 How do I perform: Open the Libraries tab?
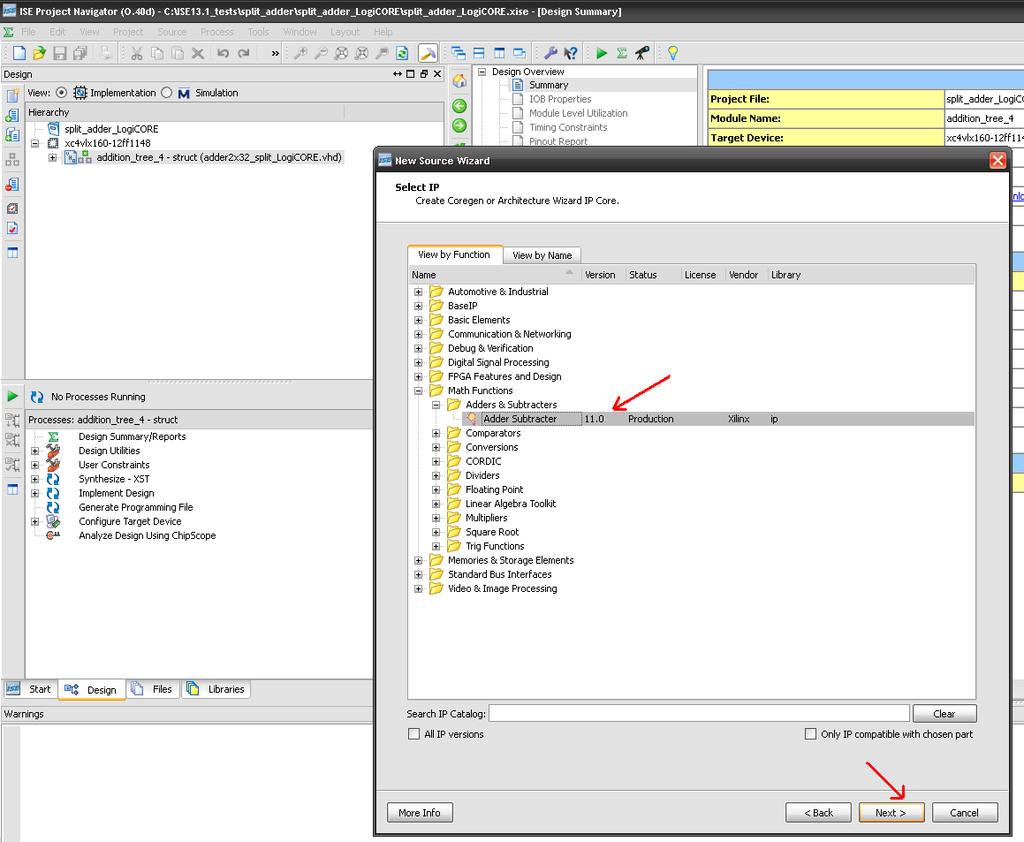click(x=216, y=689)
